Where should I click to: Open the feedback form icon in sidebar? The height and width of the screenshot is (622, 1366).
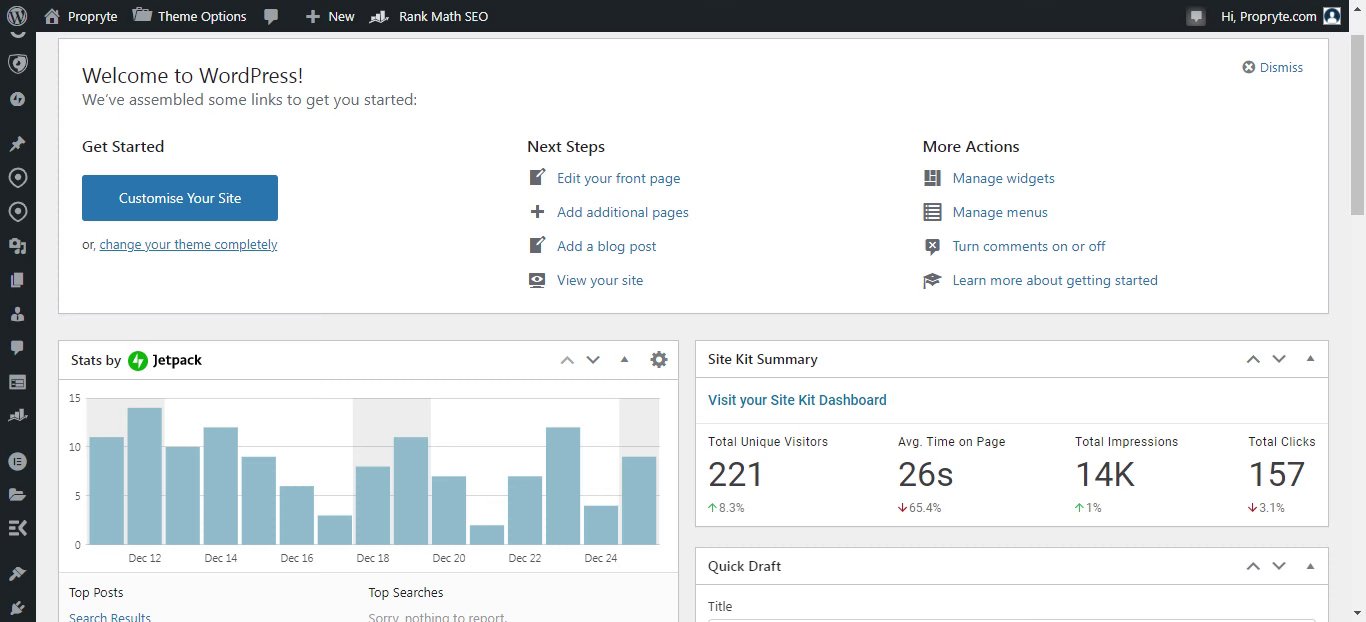pyautogui.click(x=17, y=382)
